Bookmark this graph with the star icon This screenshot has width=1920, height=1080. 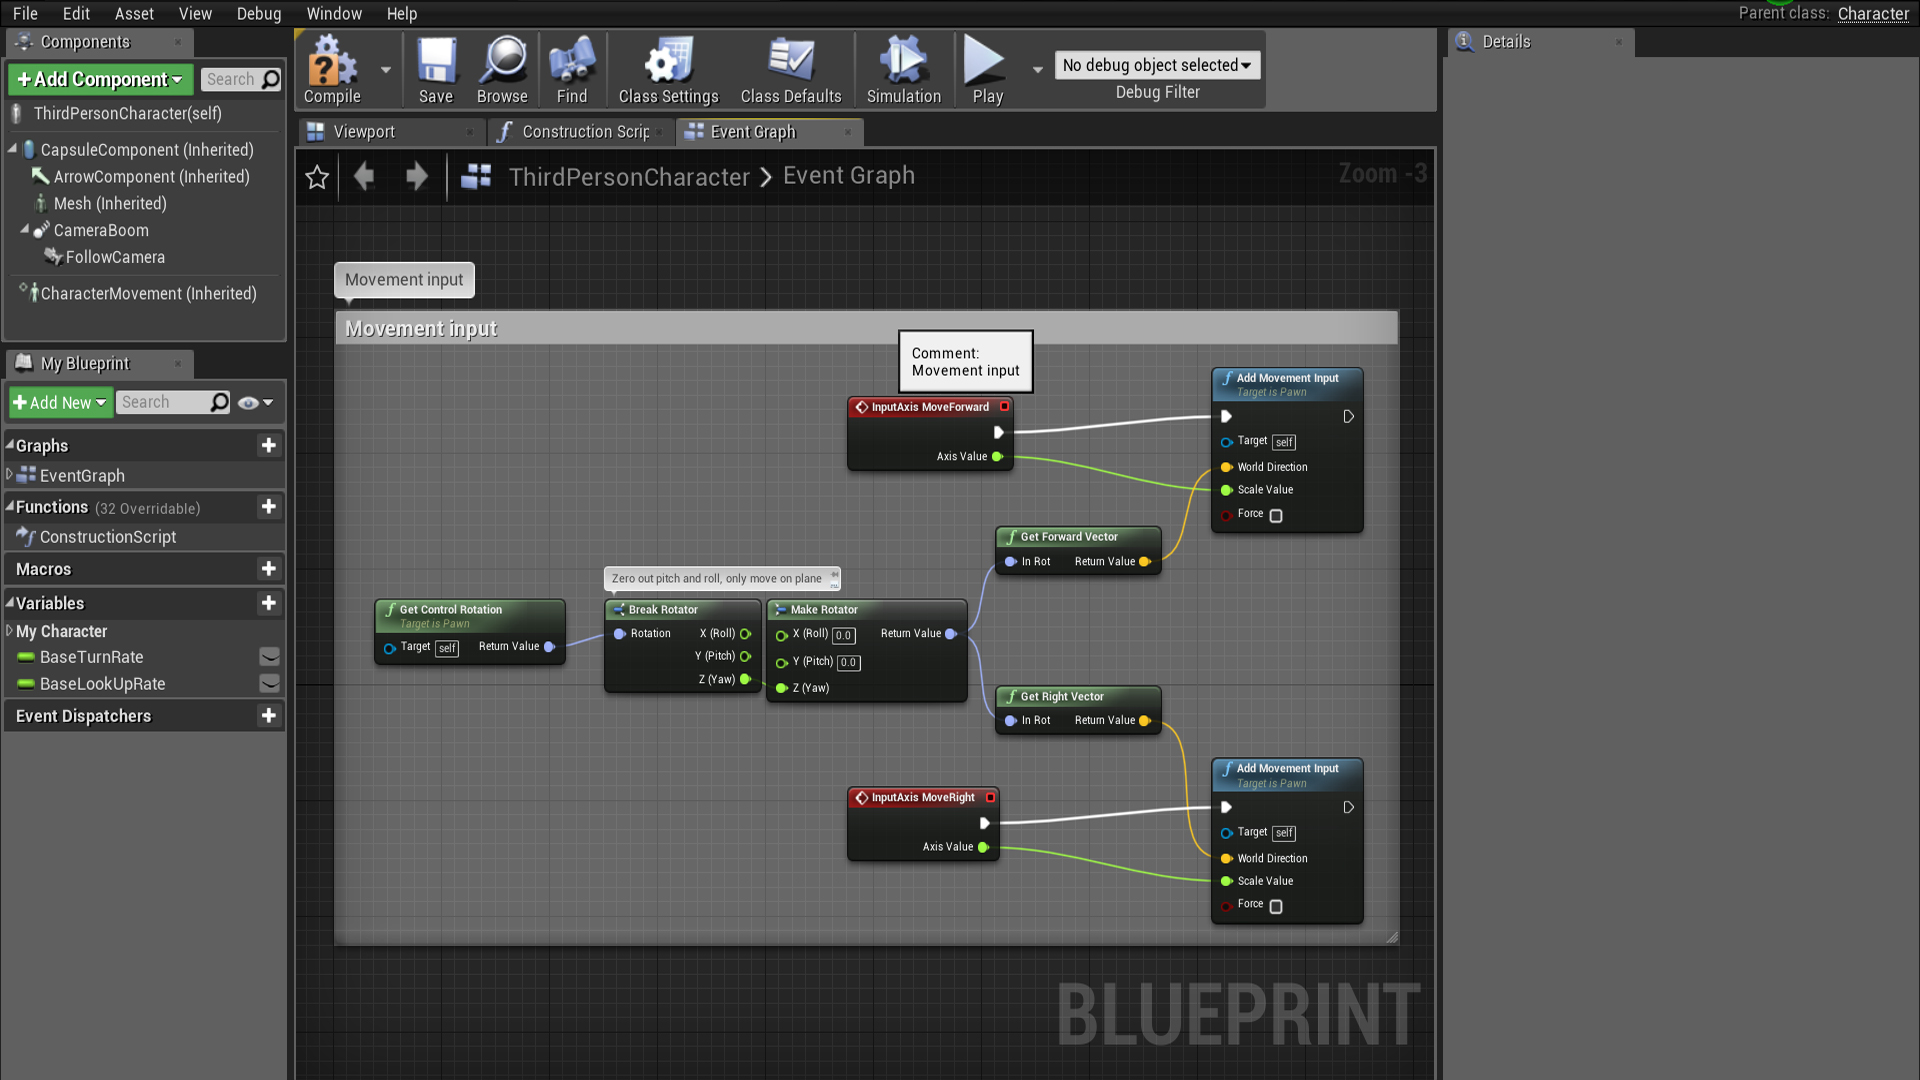pos(317,176)
